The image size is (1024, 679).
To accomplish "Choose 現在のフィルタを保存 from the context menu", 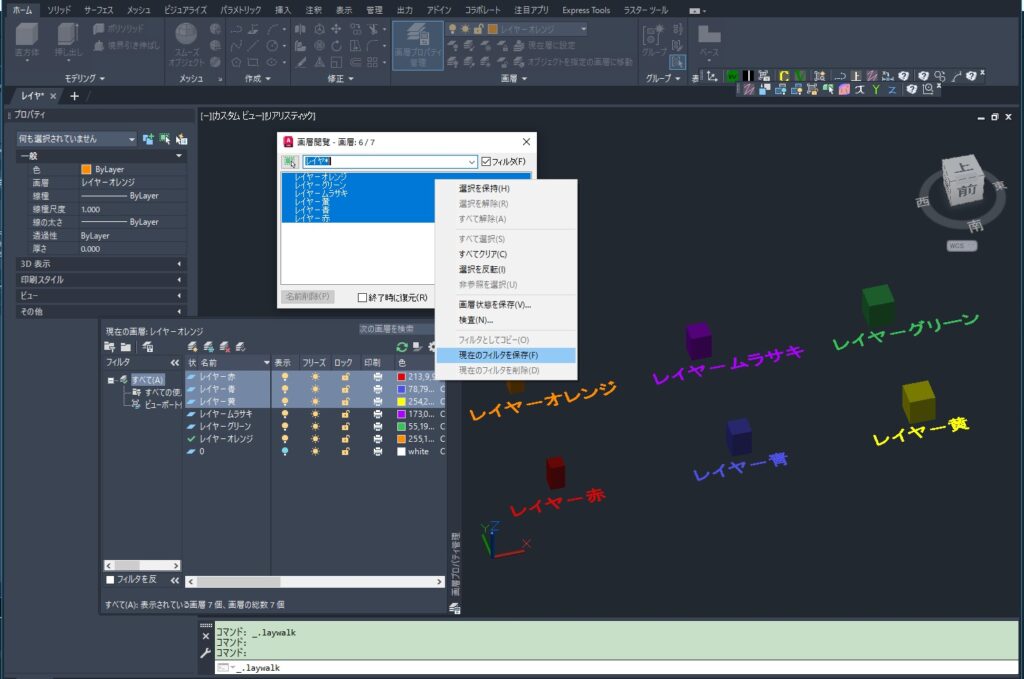I will (497, 355).
